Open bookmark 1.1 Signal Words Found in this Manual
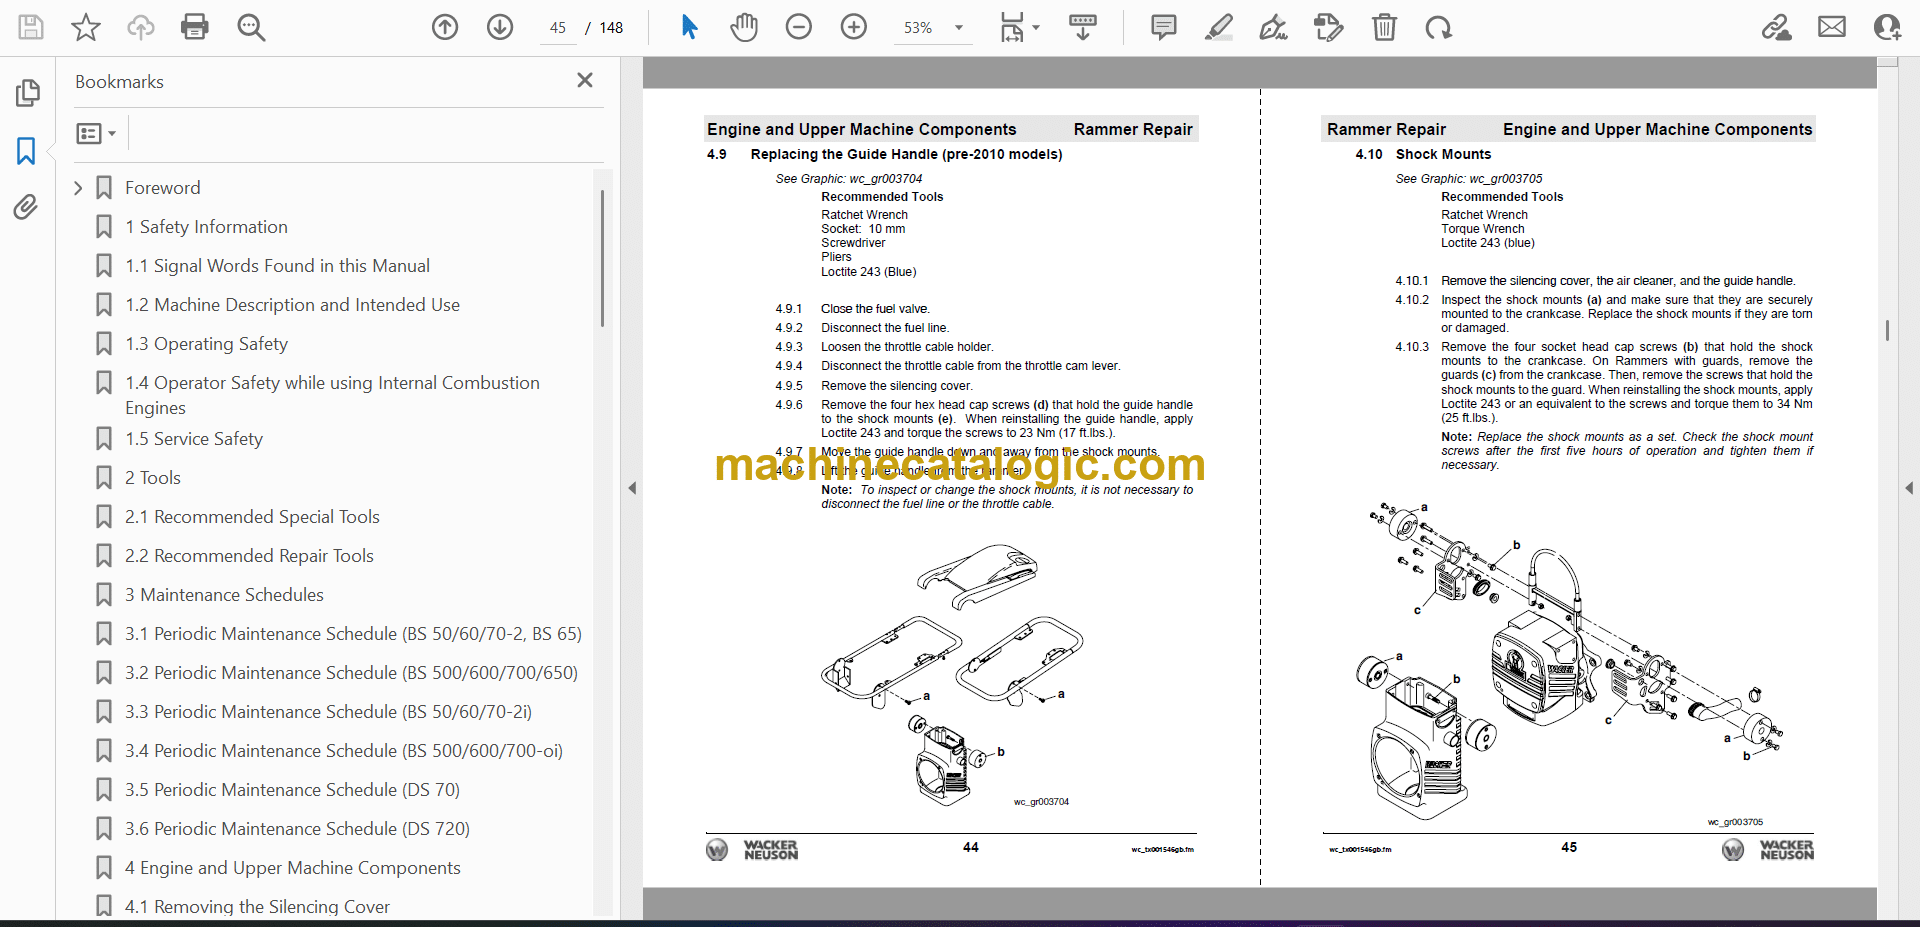Image resolution: width=1920 pixels, height=927 pixels. click(x=277, y=266)
